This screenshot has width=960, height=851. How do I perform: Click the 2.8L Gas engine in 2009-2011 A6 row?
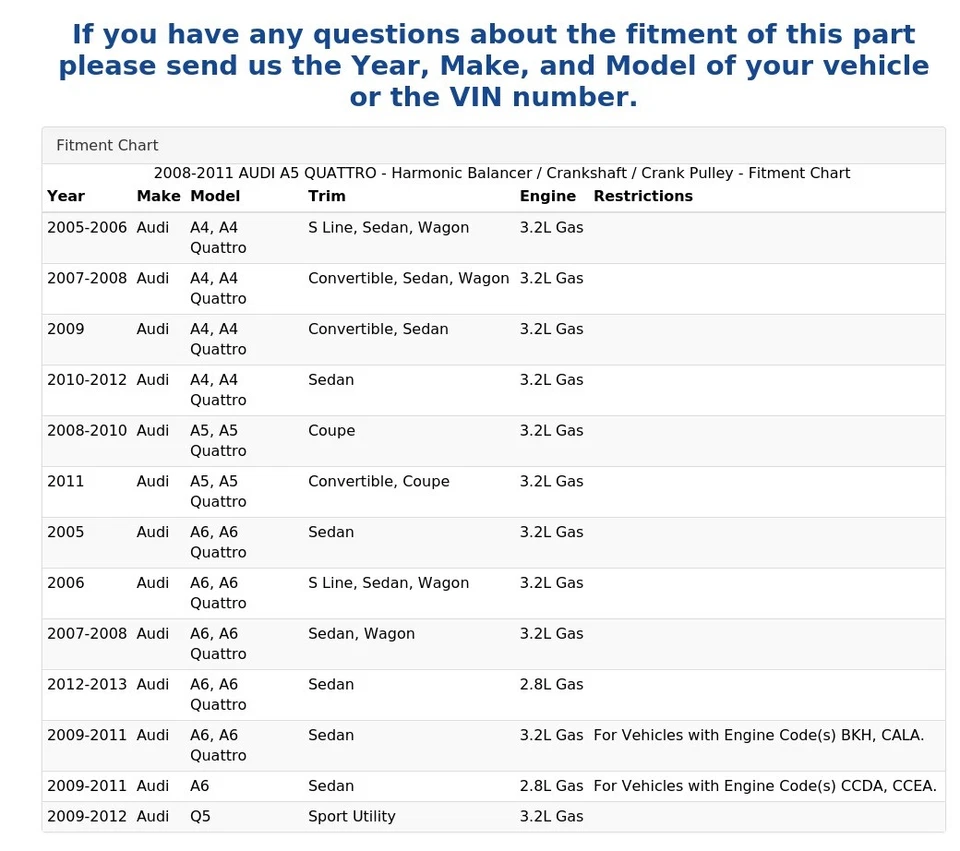[x=551, y=787]
